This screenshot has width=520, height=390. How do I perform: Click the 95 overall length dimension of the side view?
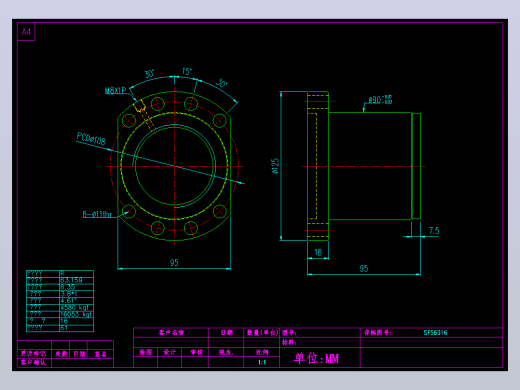click(x=364, y=269)
